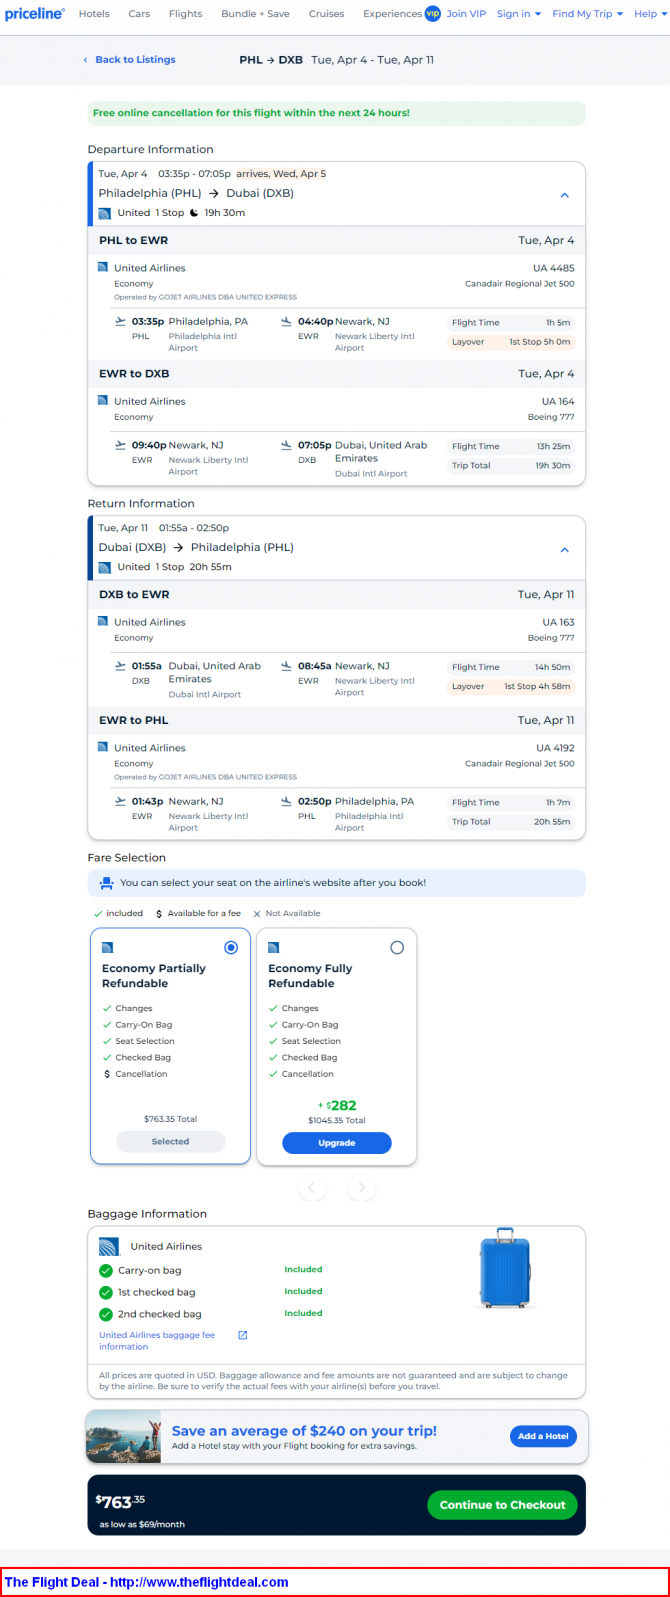Click takeoff icon next to 09:40p
Image resolution: width=670 pixels, height=1597 pixels.
[122, 446]
